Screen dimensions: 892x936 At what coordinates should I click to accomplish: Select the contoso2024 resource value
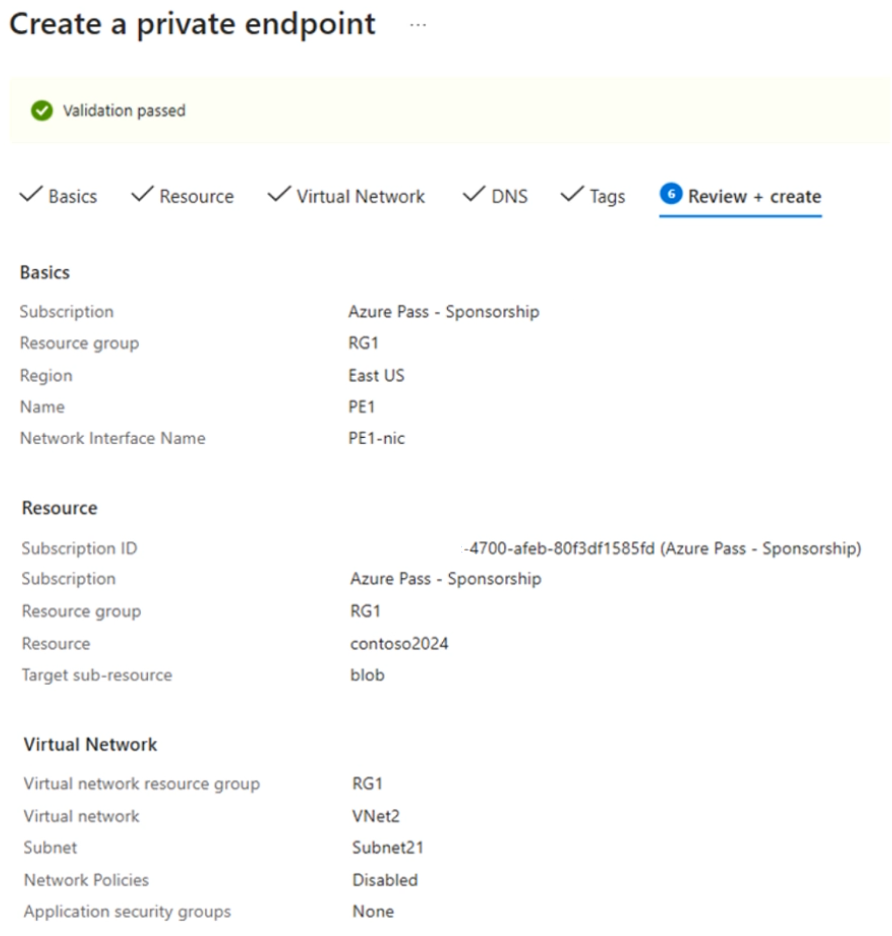[x=399, y=643]
